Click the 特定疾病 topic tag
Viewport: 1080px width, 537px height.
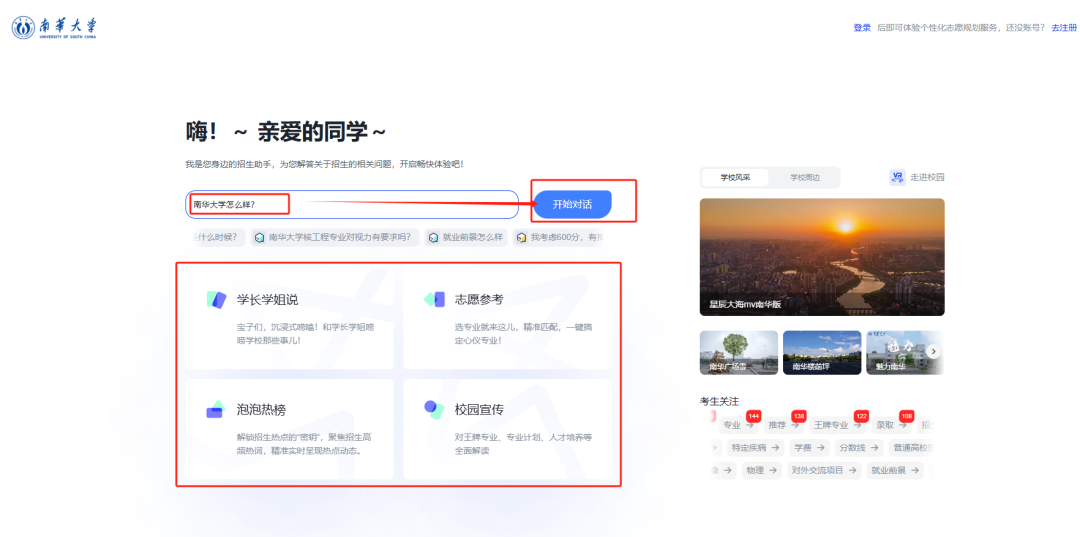(756, 448)
